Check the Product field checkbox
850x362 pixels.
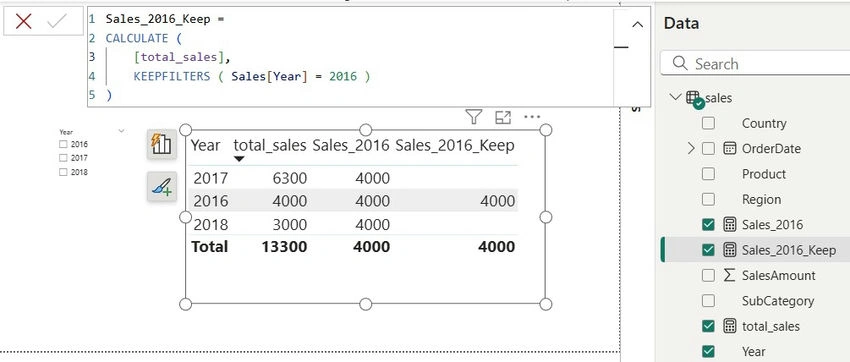click(x=708, y=174)
